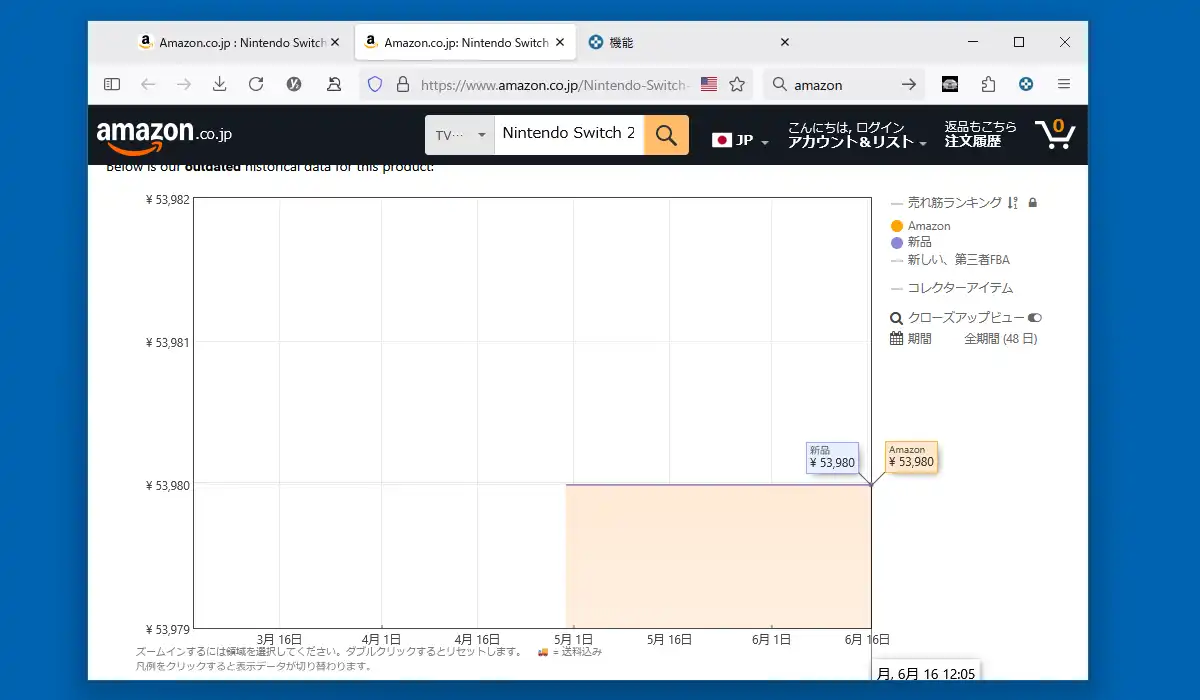Open the 返品もこちら 注文履歴 link
1200x700 pixels.
point(980,134)
